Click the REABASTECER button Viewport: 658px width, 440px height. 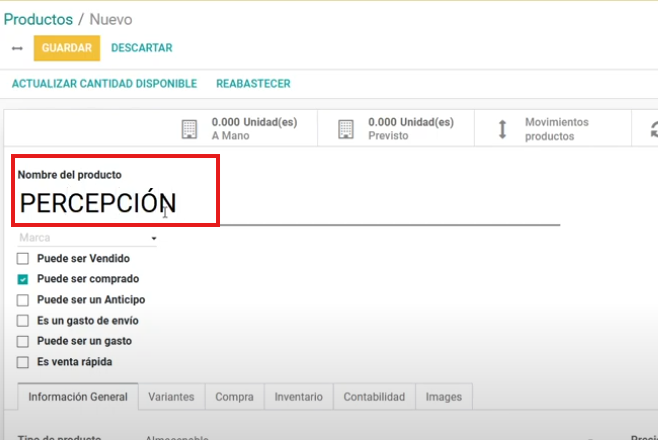pos(253,83)
